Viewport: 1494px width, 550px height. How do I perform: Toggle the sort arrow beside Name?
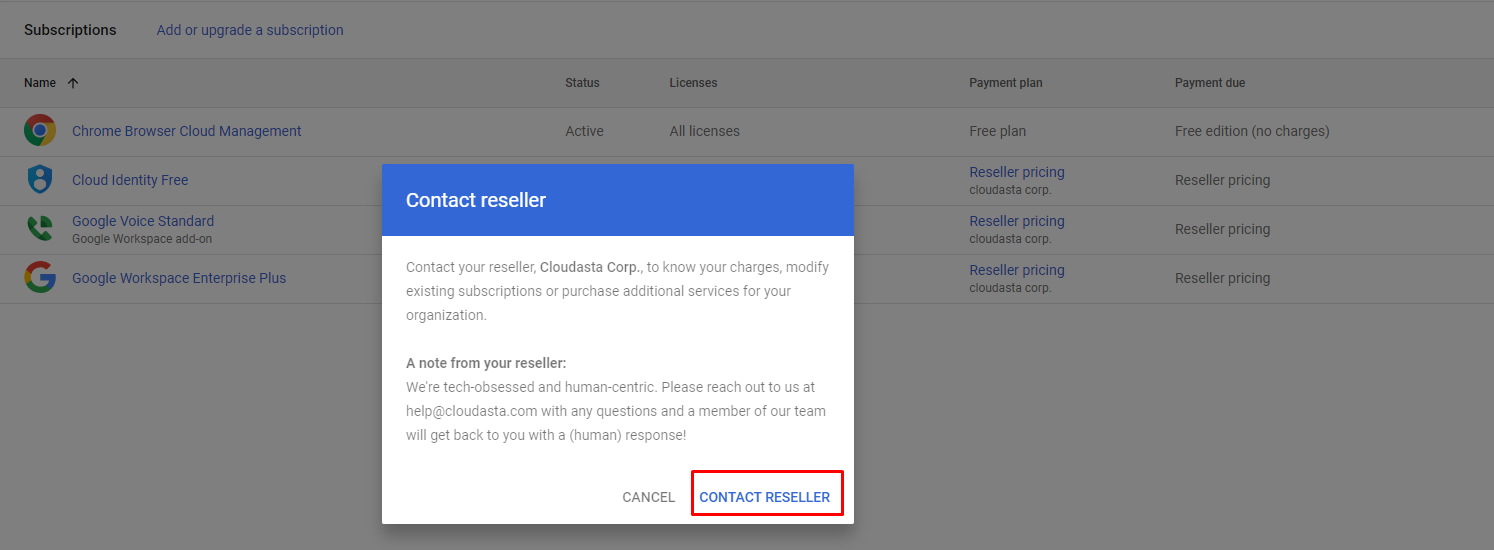(73, 83)
